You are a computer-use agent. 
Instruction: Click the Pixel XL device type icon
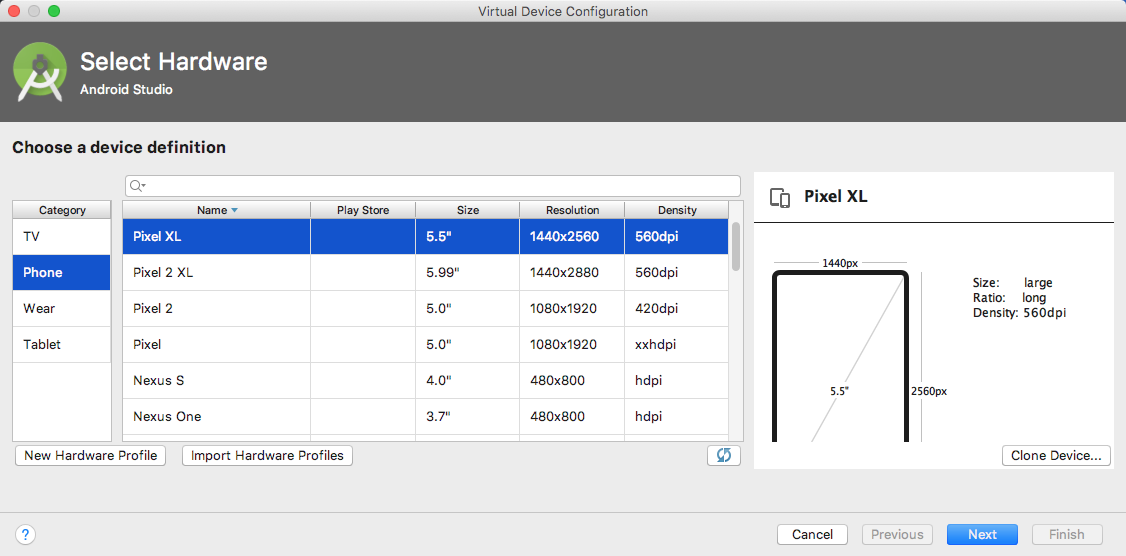[780, 197]
